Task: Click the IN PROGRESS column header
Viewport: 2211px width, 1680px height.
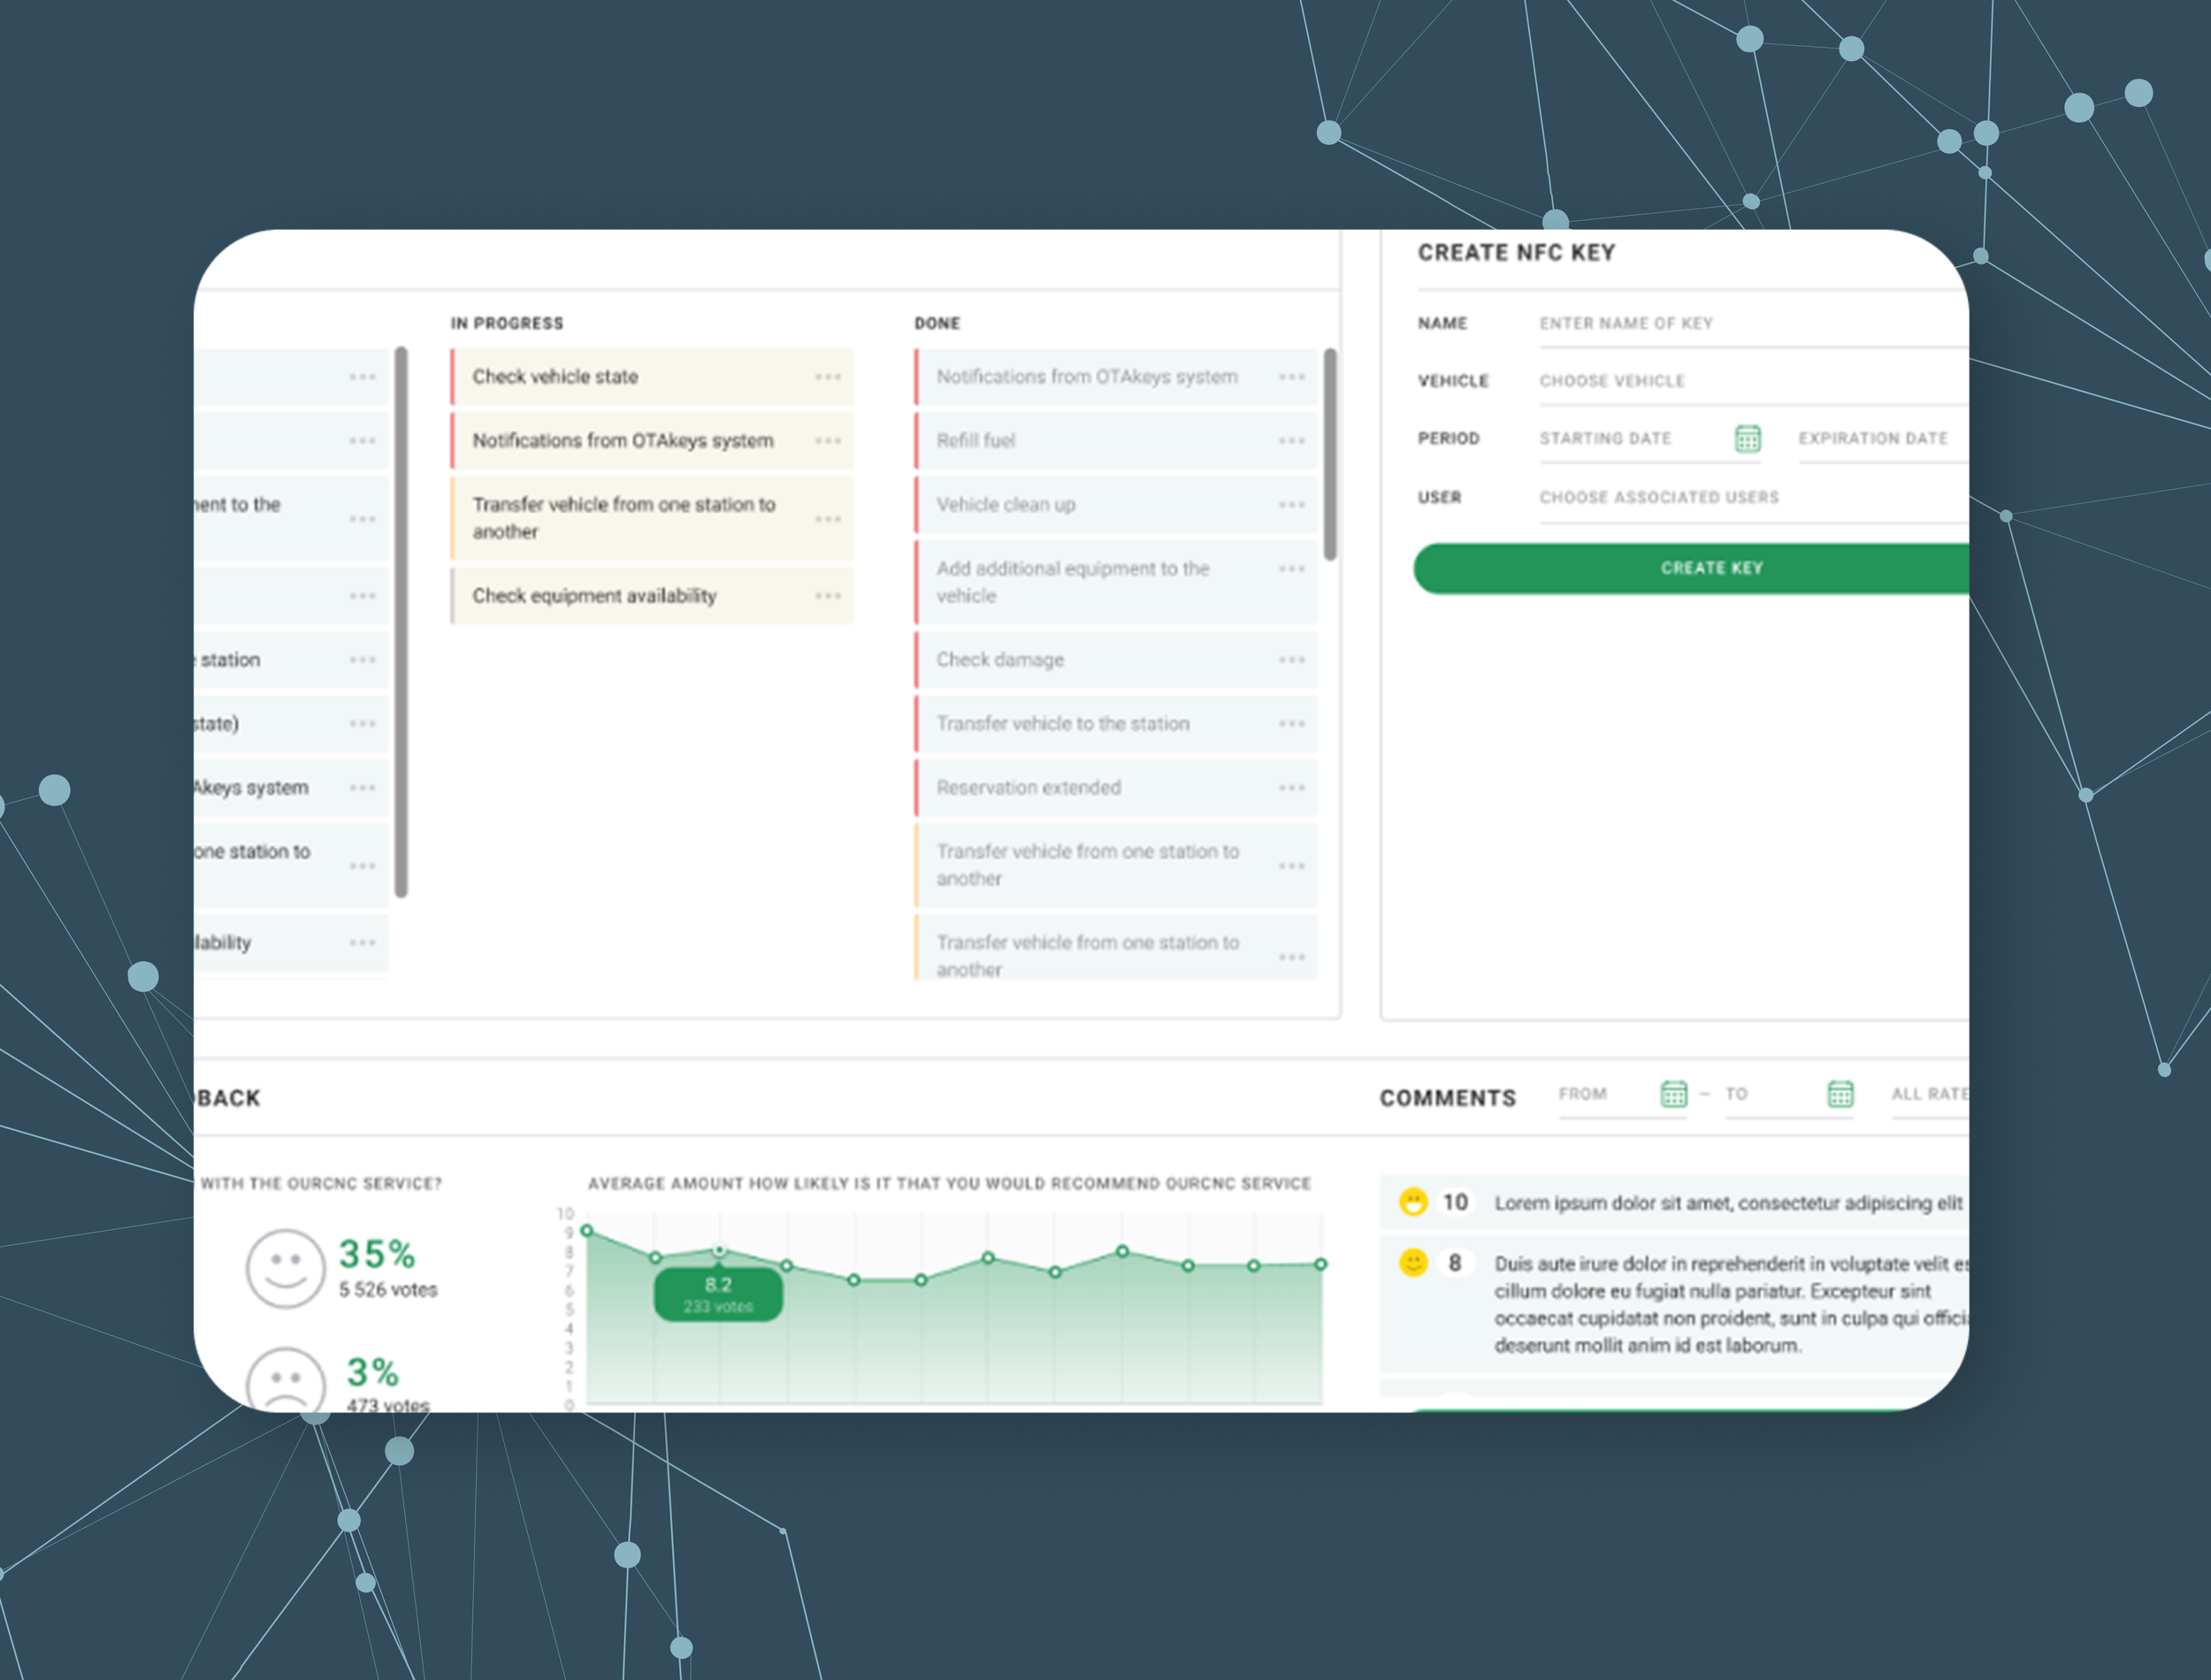Action: tap(507, 324)
